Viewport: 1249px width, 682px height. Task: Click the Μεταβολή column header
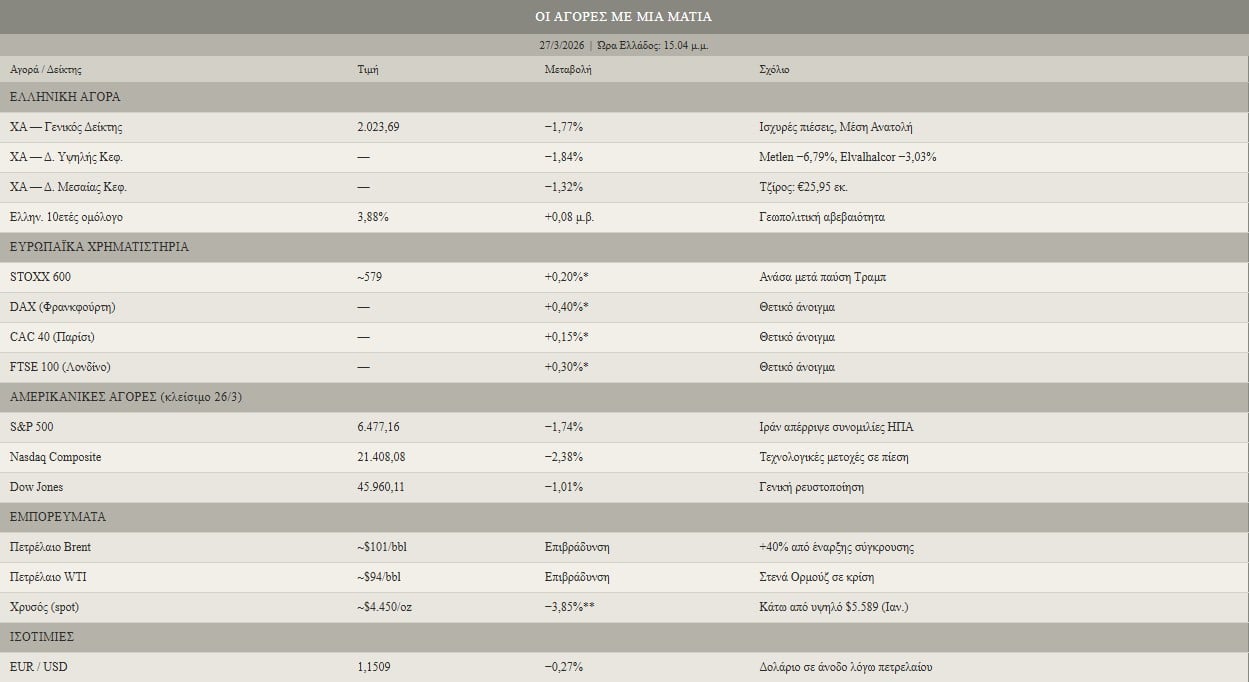567,70
